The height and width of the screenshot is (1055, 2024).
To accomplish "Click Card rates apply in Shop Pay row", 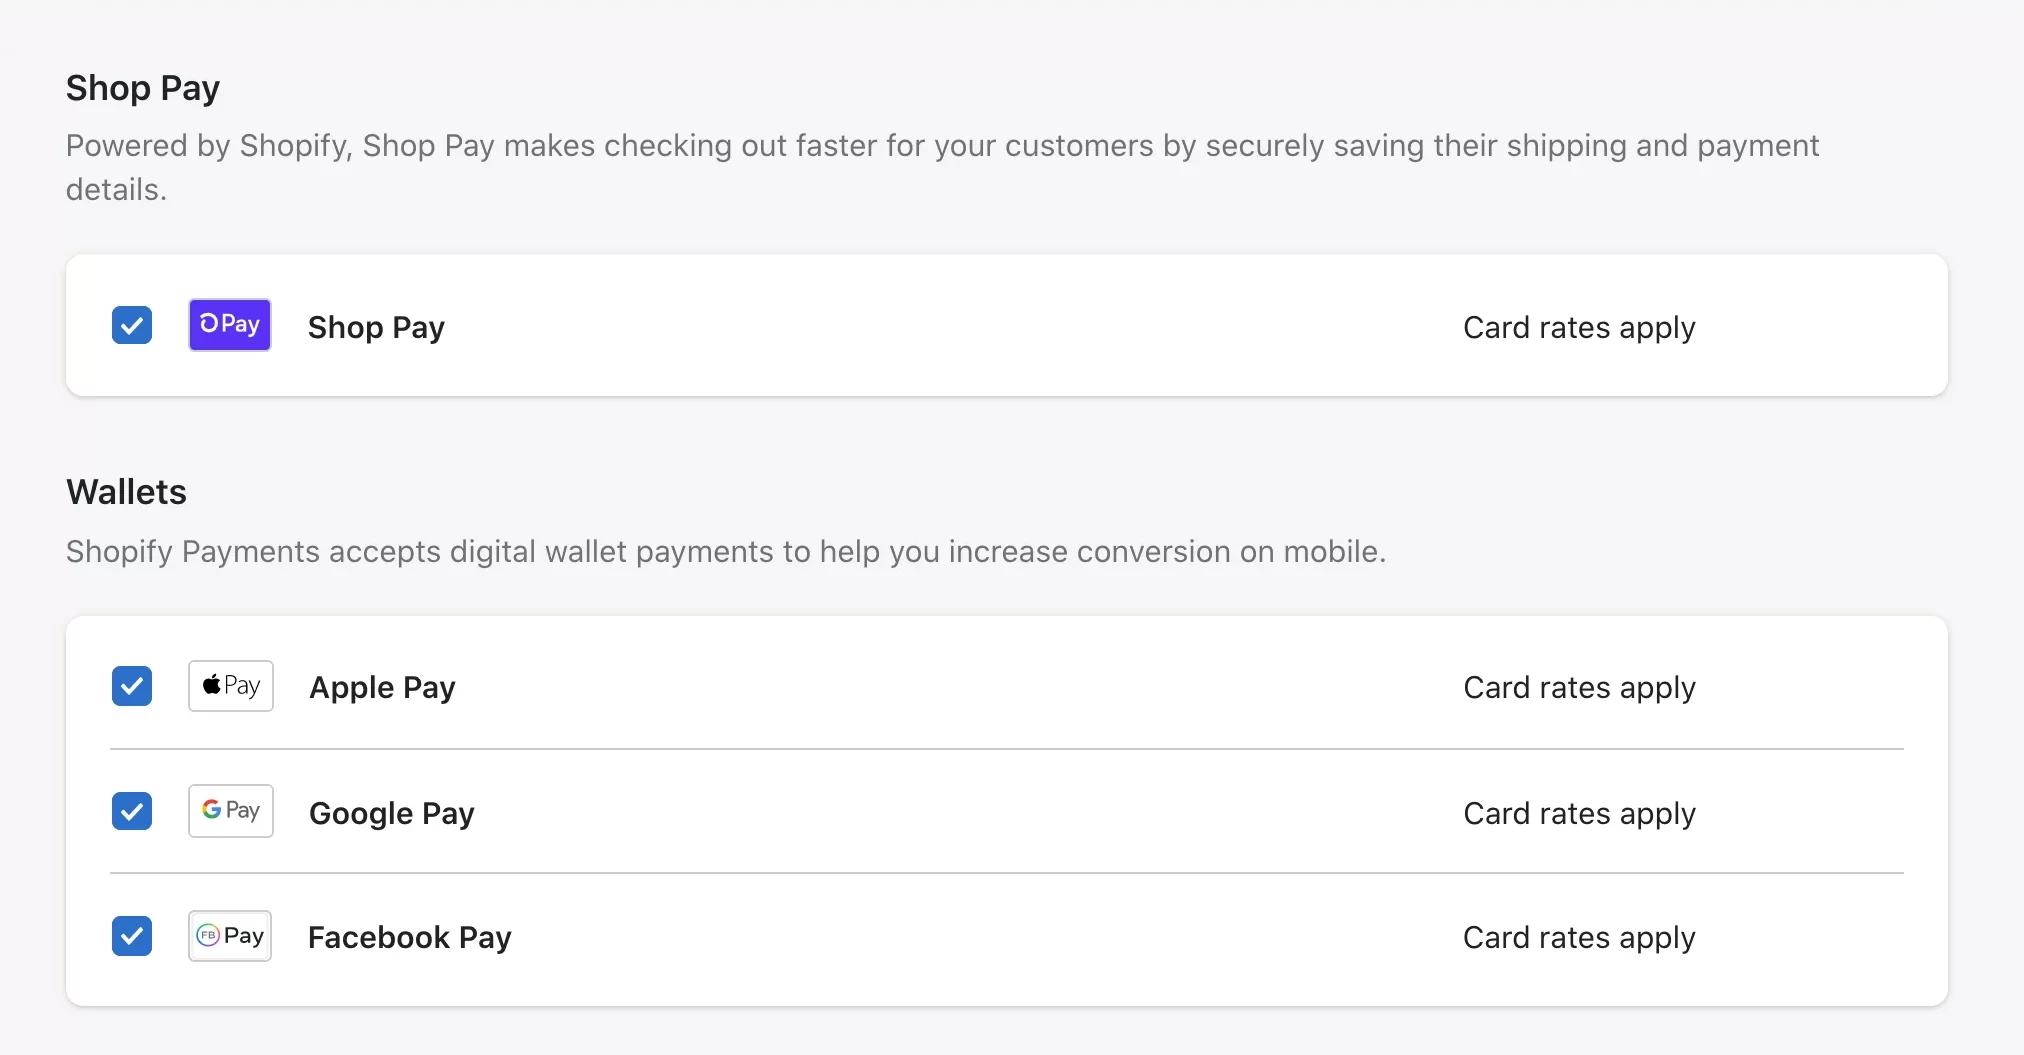I will [x=1579, y=327].
